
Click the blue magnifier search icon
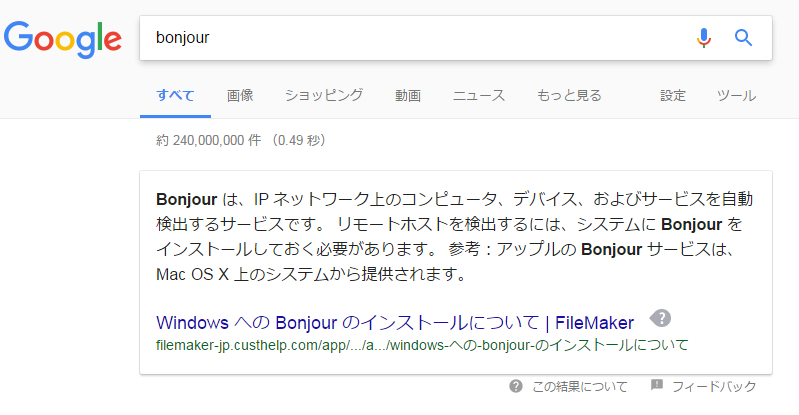pyautogui.click(x=743, y=38)
